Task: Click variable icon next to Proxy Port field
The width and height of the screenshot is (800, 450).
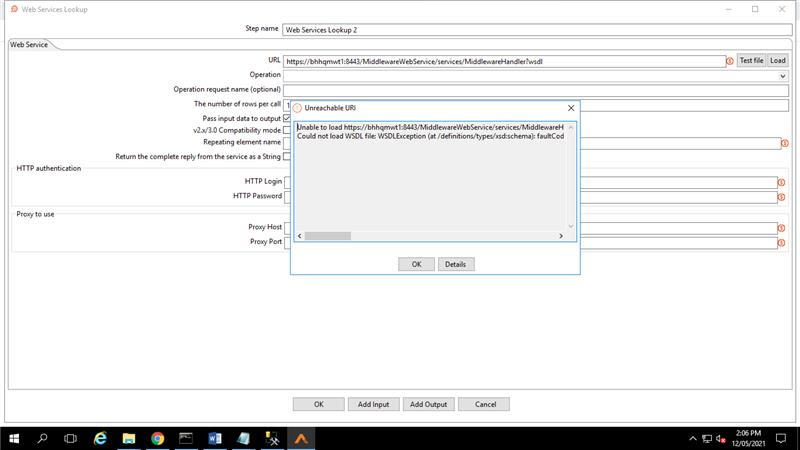Action: [781, 243]
